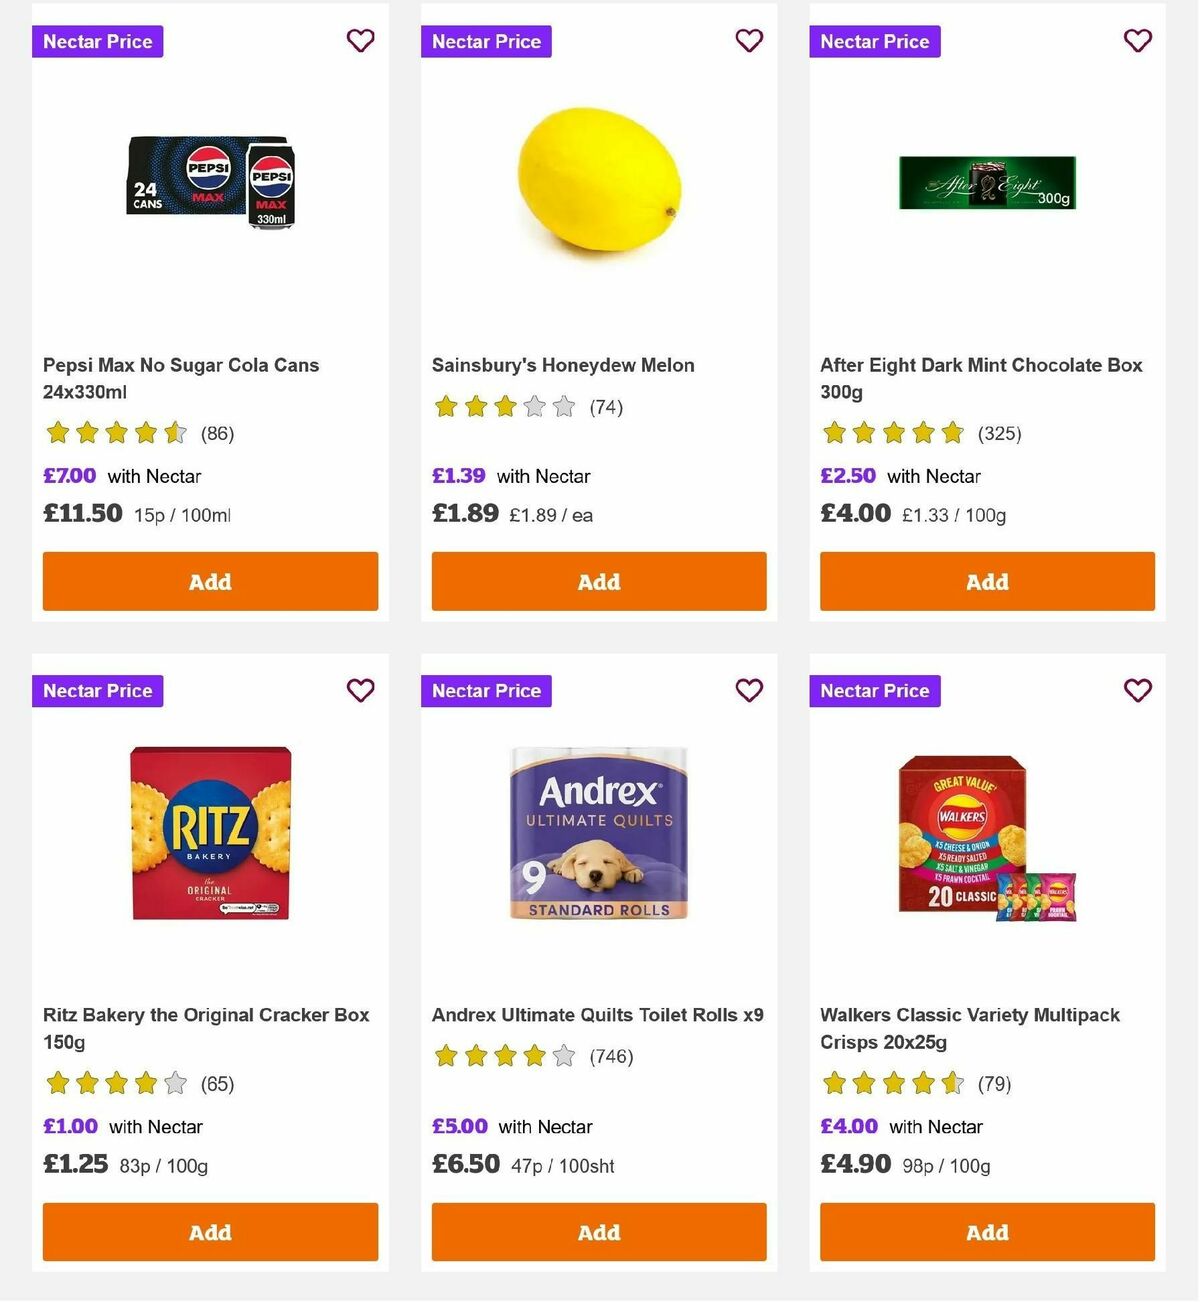This screenshot has height=1302, width=1200.
Task: Open the Andrex Ultimate Quilts product page
Action: 597,1014
